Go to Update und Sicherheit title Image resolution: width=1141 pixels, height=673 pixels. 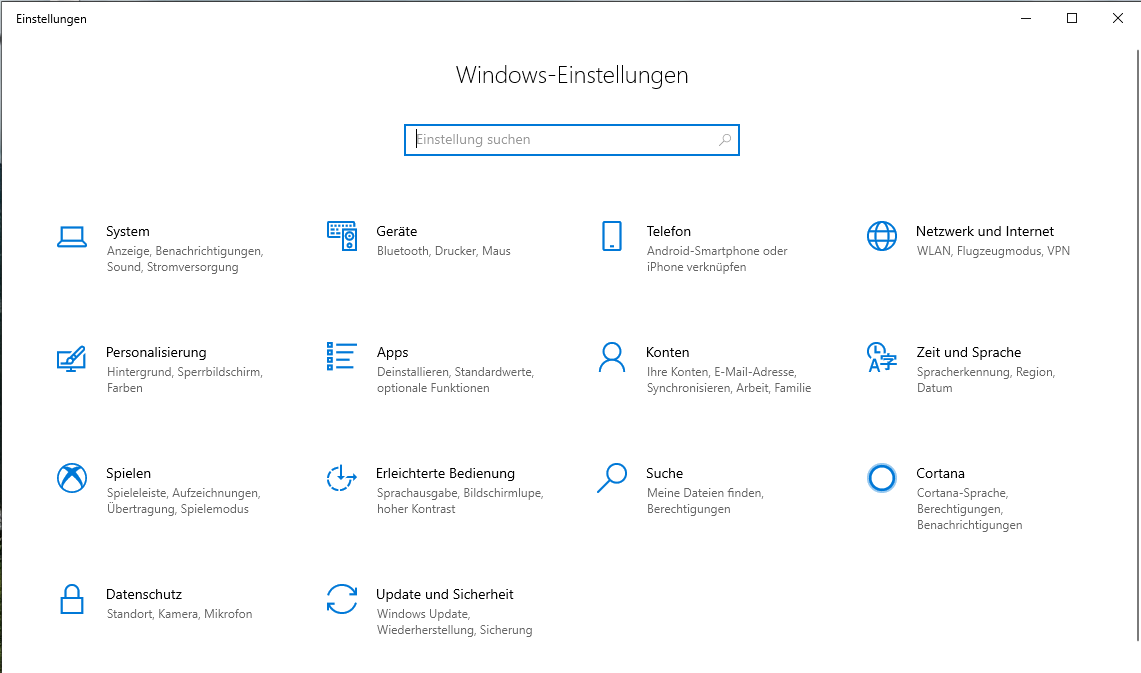pos(445,594)
